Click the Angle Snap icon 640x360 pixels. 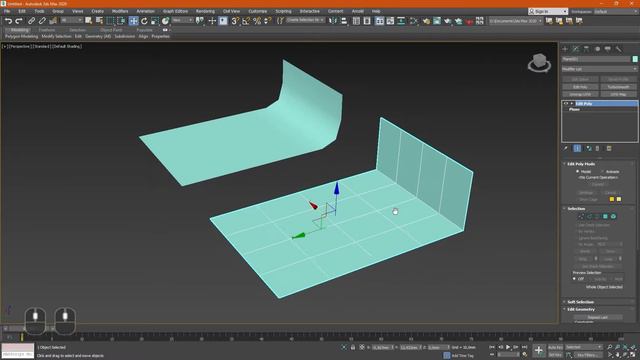(246, 21)
